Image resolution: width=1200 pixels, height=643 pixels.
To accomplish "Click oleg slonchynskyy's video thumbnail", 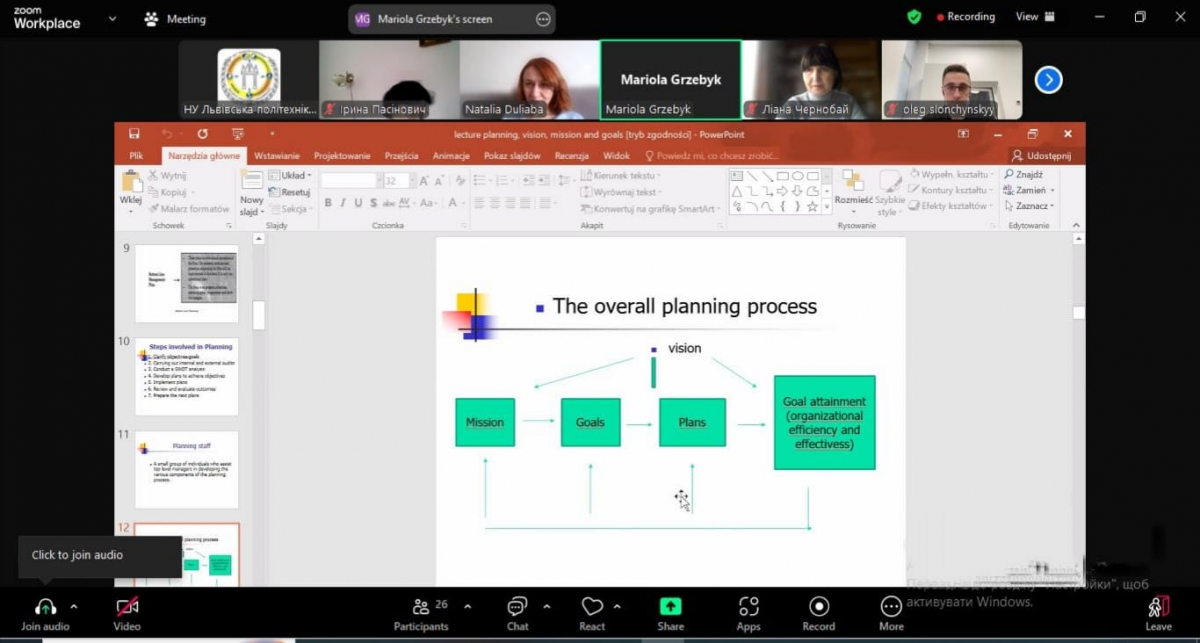I will (951, 80).
